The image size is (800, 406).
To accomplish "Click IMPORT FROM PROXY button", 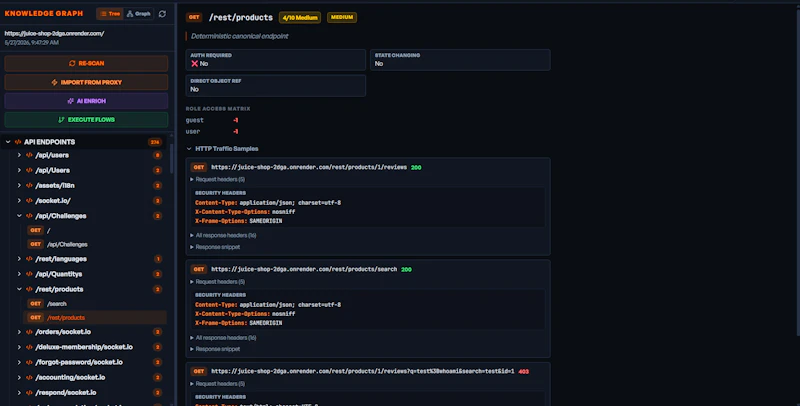I will click(x=86, y=82).
